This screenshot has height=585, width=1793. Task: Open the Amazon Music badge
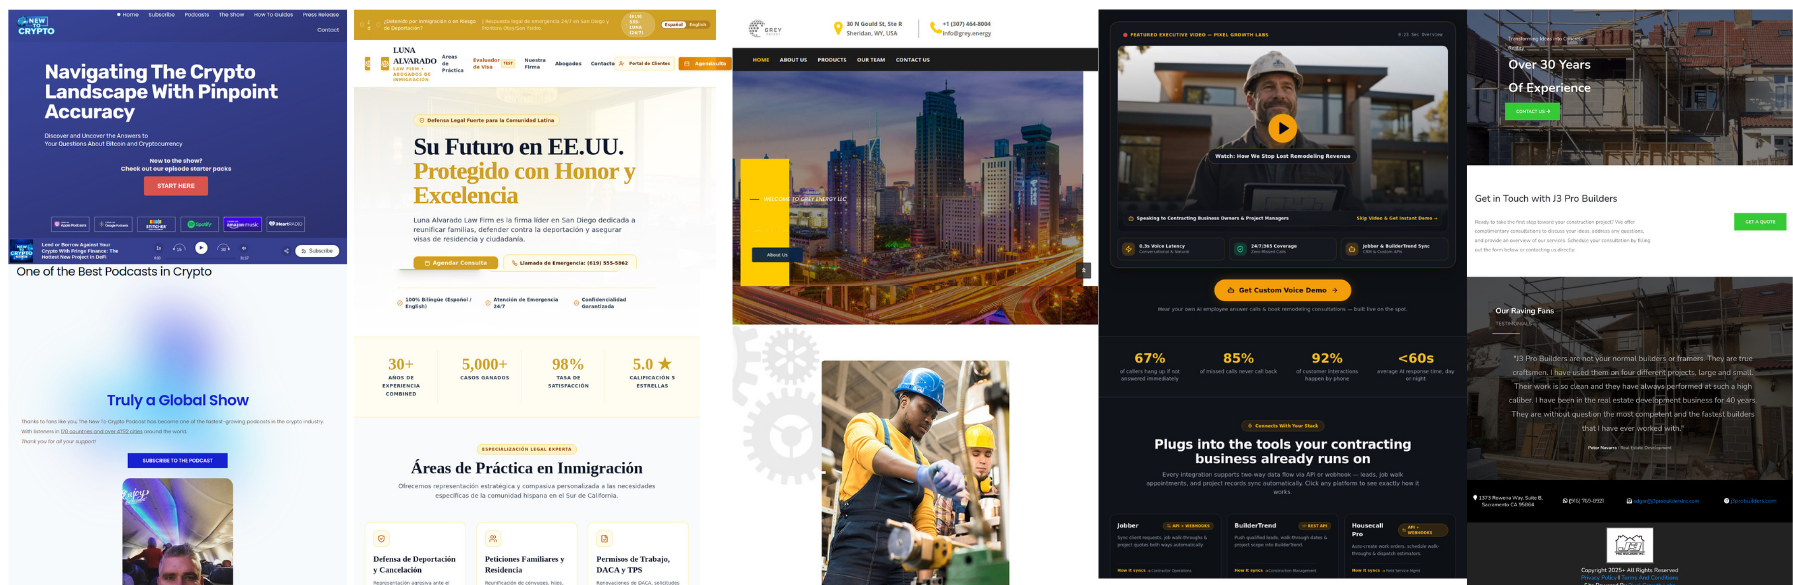tap(242, 224)
